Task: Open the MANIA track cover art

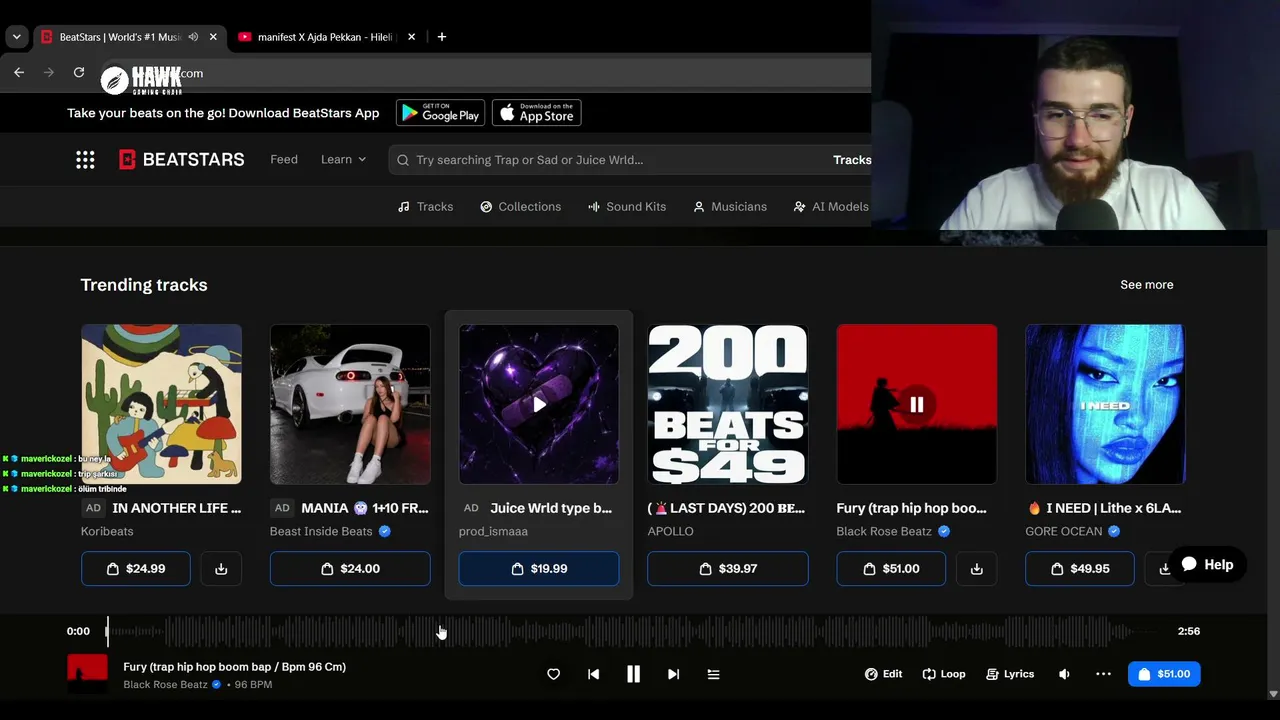Action: click(350, 404)
